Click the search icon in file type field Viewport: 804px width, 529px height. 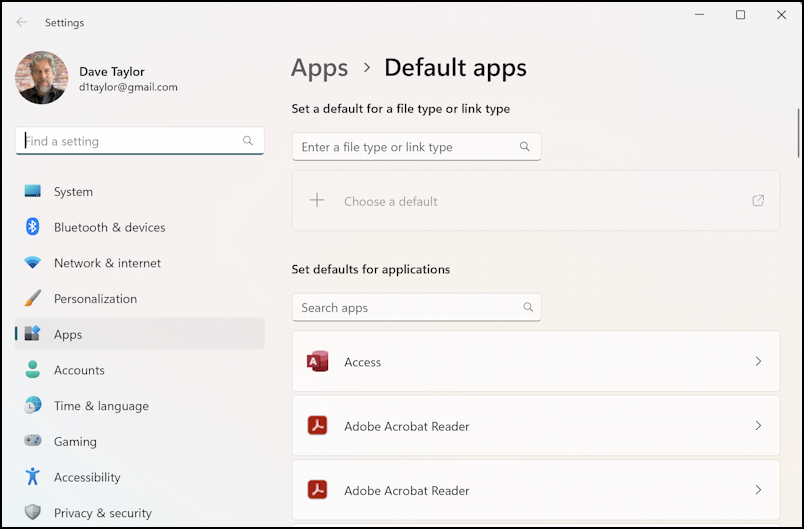click(x=525, y=147)
